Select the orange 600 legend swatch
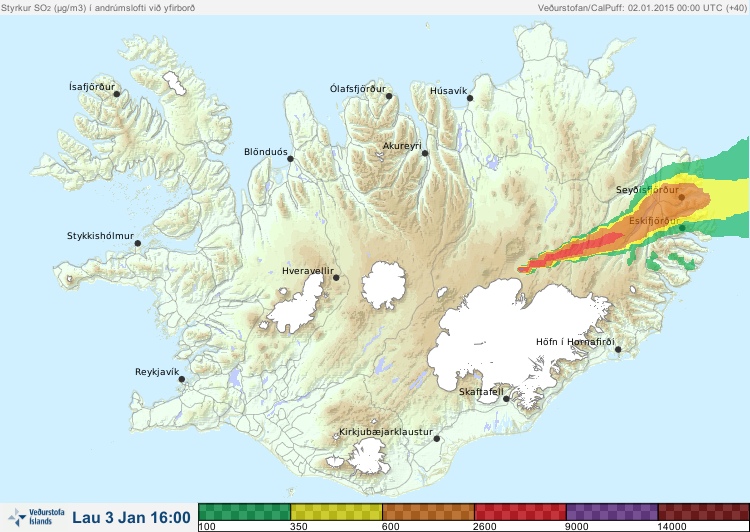The width and height of the screenshot is (750, 532). click(428, 512)
